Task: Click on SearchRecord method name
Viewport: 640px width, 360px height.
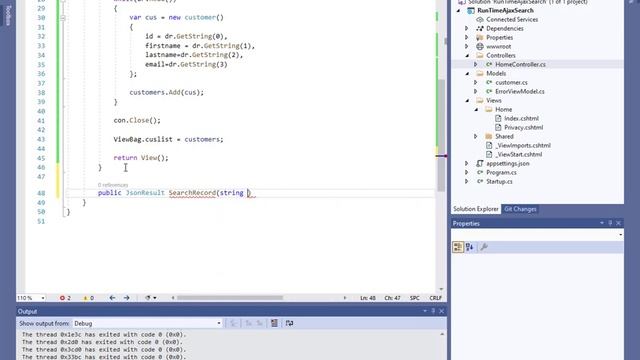Action: click(x=192, y=193)
